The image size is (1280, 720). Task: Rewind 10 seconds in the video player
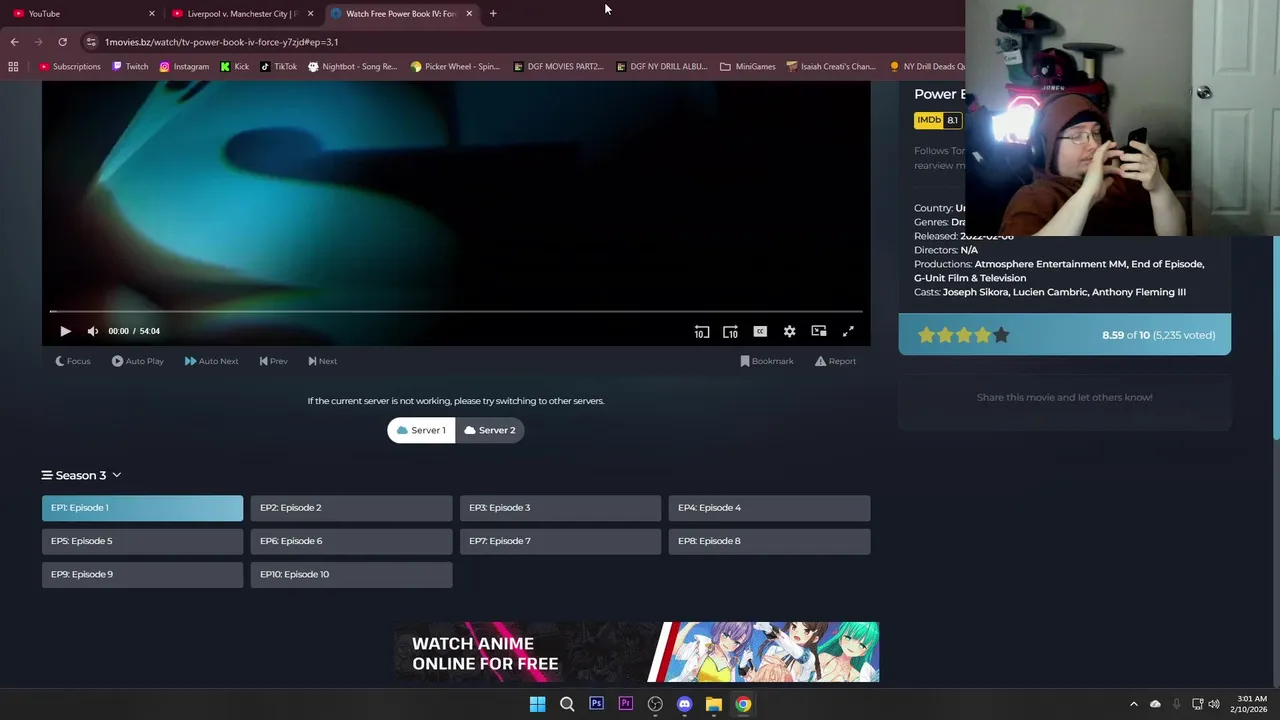(701, 331)
